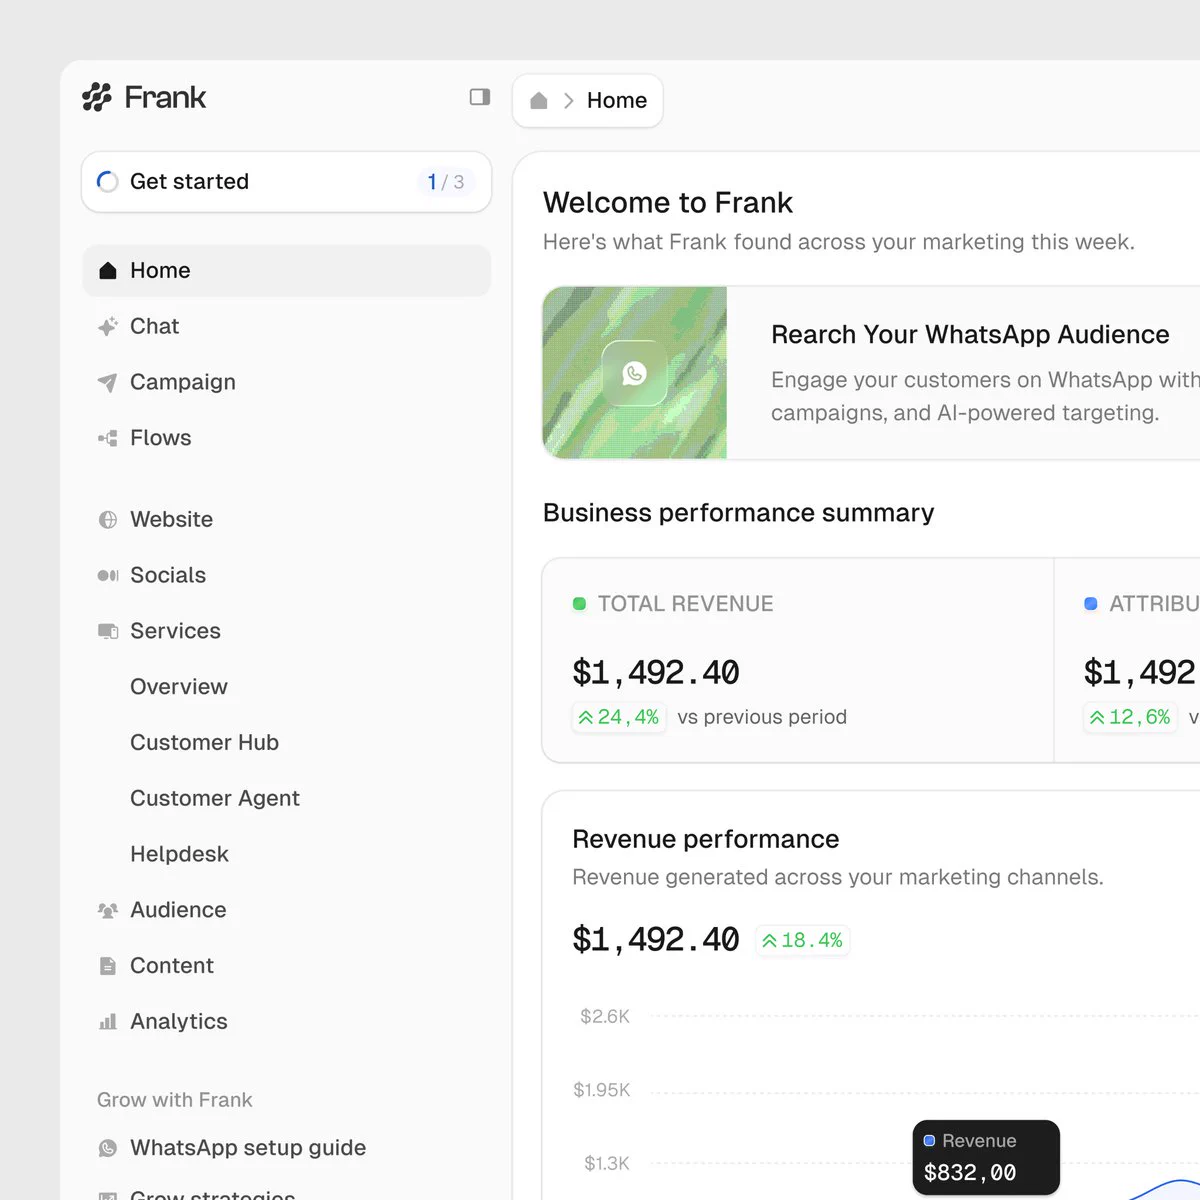Click the Home house icon in the sidebar
Screen dimensions: 1200x1200
[108, 271]
